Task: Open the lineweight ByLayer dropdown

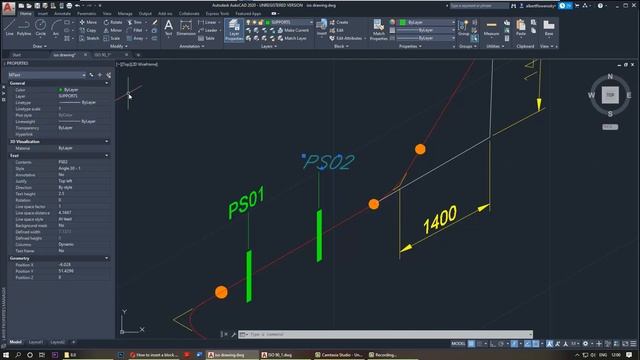Action: coord(453,30)
